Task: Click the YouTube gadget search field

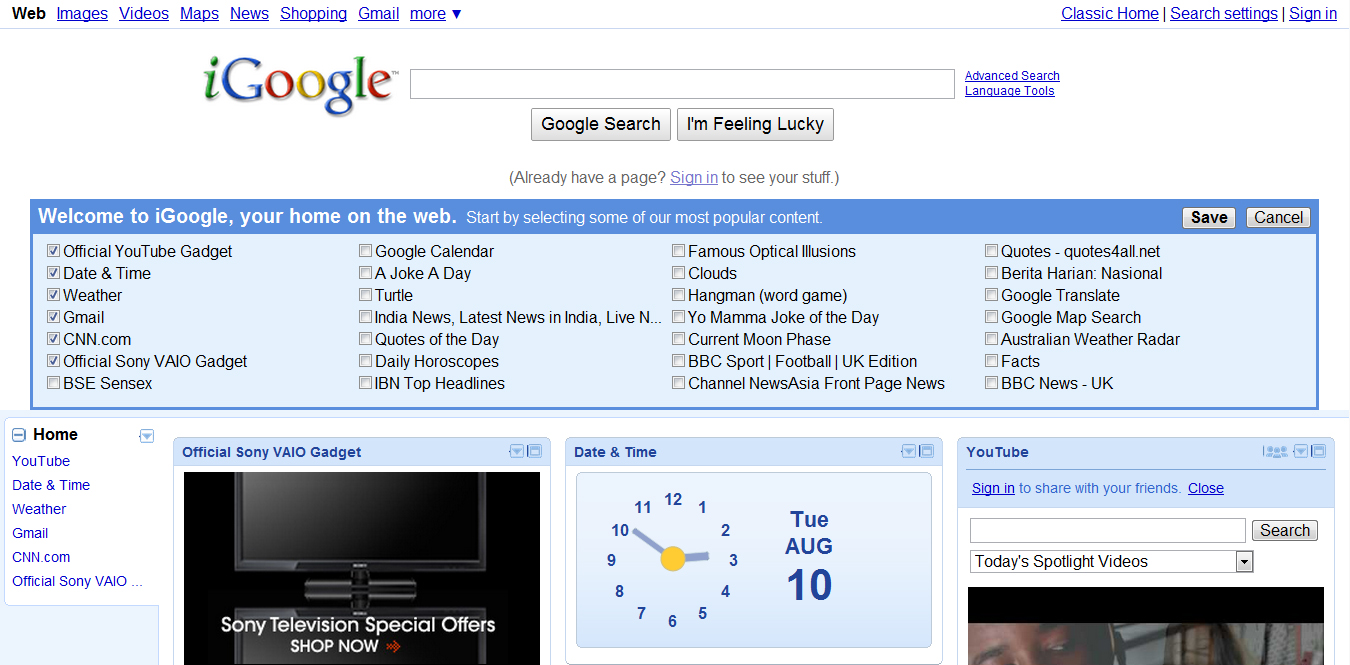Action: point(1108,530)
